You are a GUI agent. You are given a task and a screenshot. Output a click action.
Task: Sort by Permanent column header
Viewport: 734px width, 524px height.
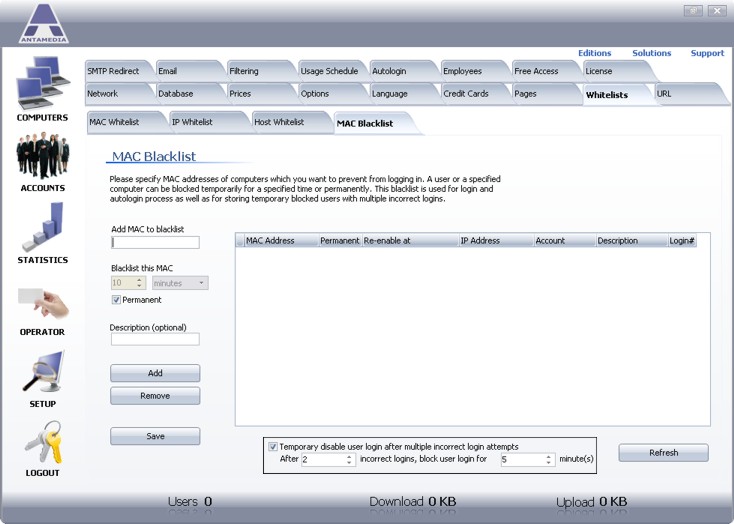coord(340,241)
